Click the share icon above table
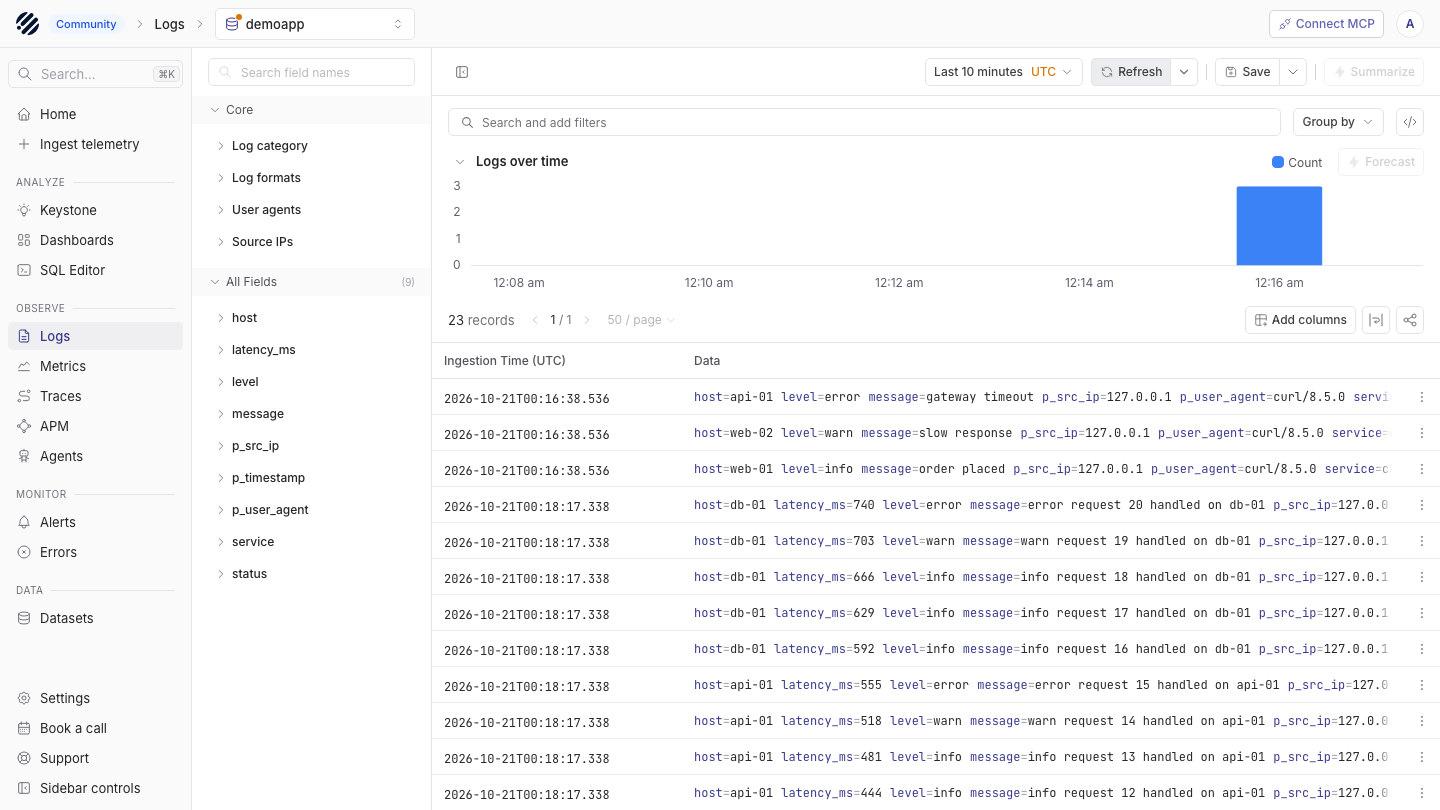Screen dimensions: 1440x810 point(1410,320)
